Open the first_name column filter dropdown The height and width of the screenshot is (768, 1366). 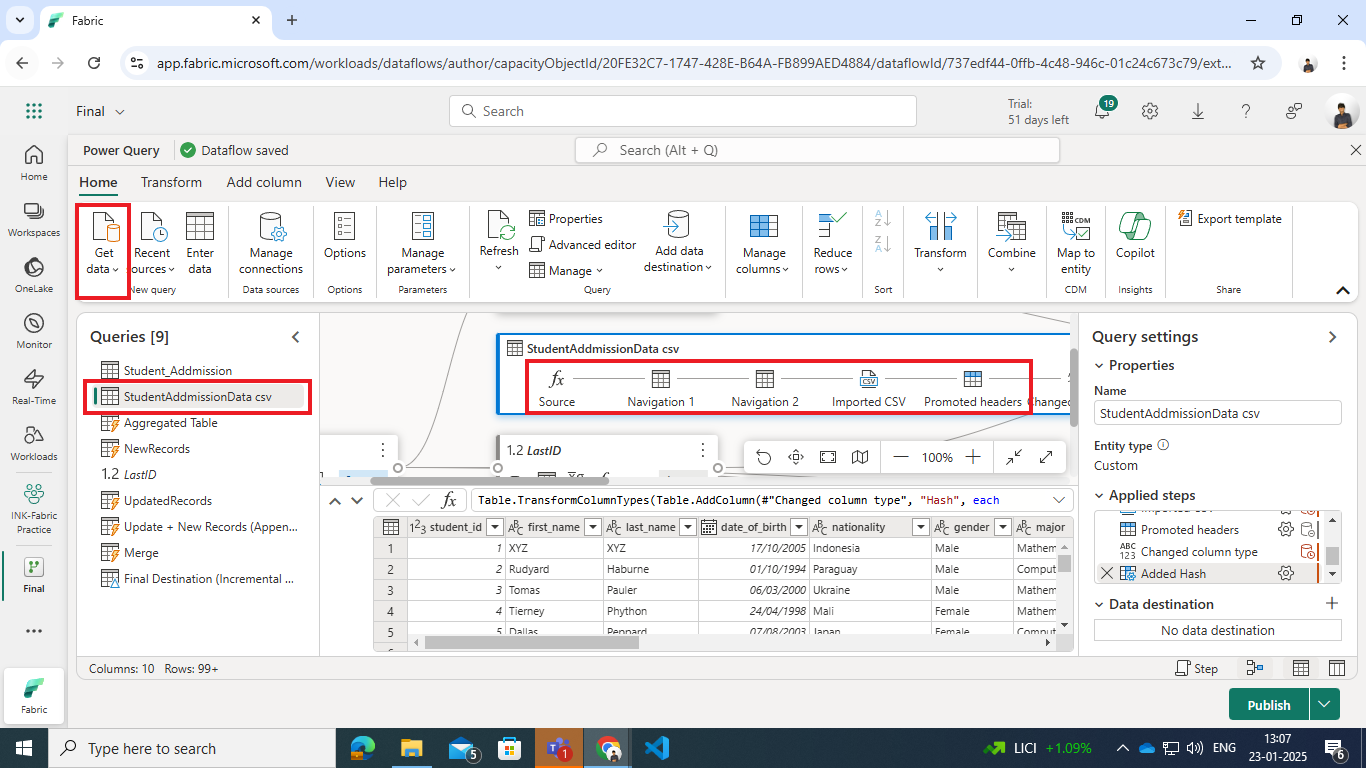592,527
